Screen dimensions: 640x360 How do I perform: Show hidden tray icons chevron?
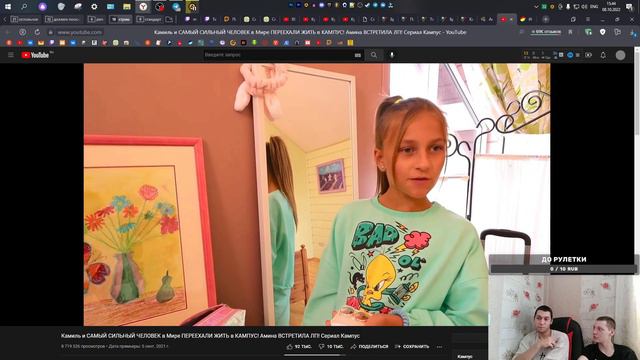click(536, 7)
